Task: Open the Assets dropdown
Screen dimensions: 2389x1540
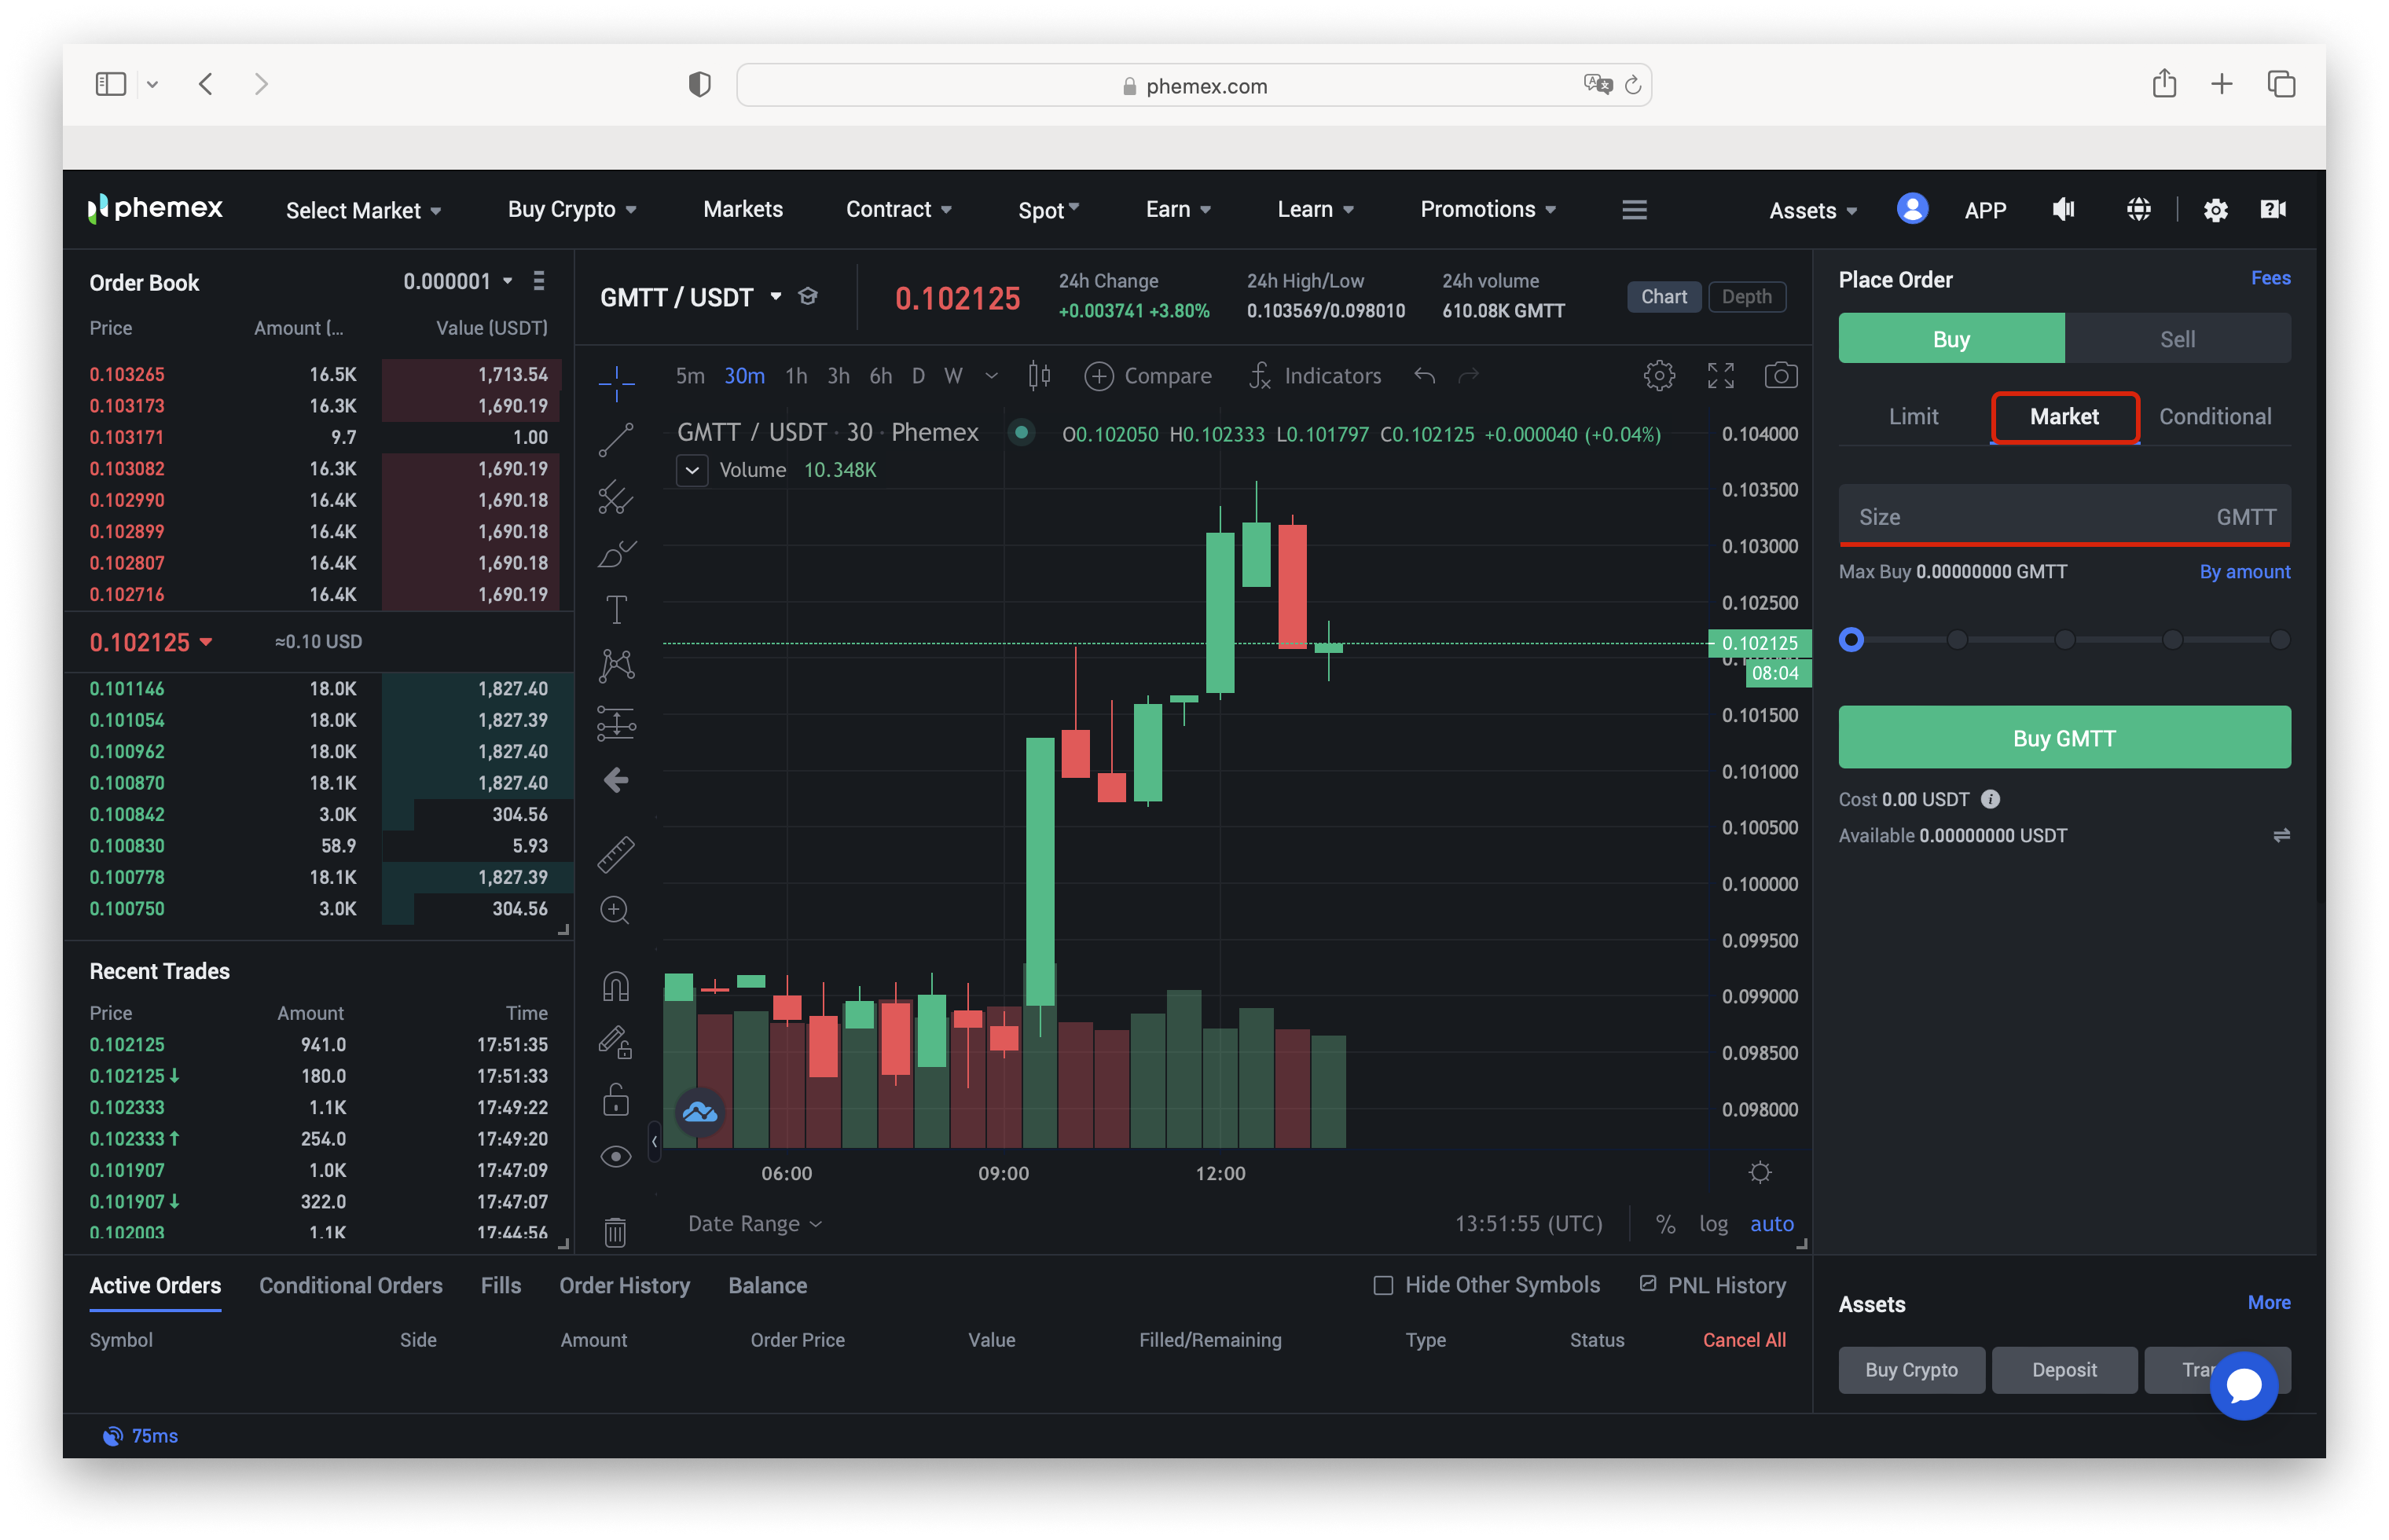Action: point(1812,210)
